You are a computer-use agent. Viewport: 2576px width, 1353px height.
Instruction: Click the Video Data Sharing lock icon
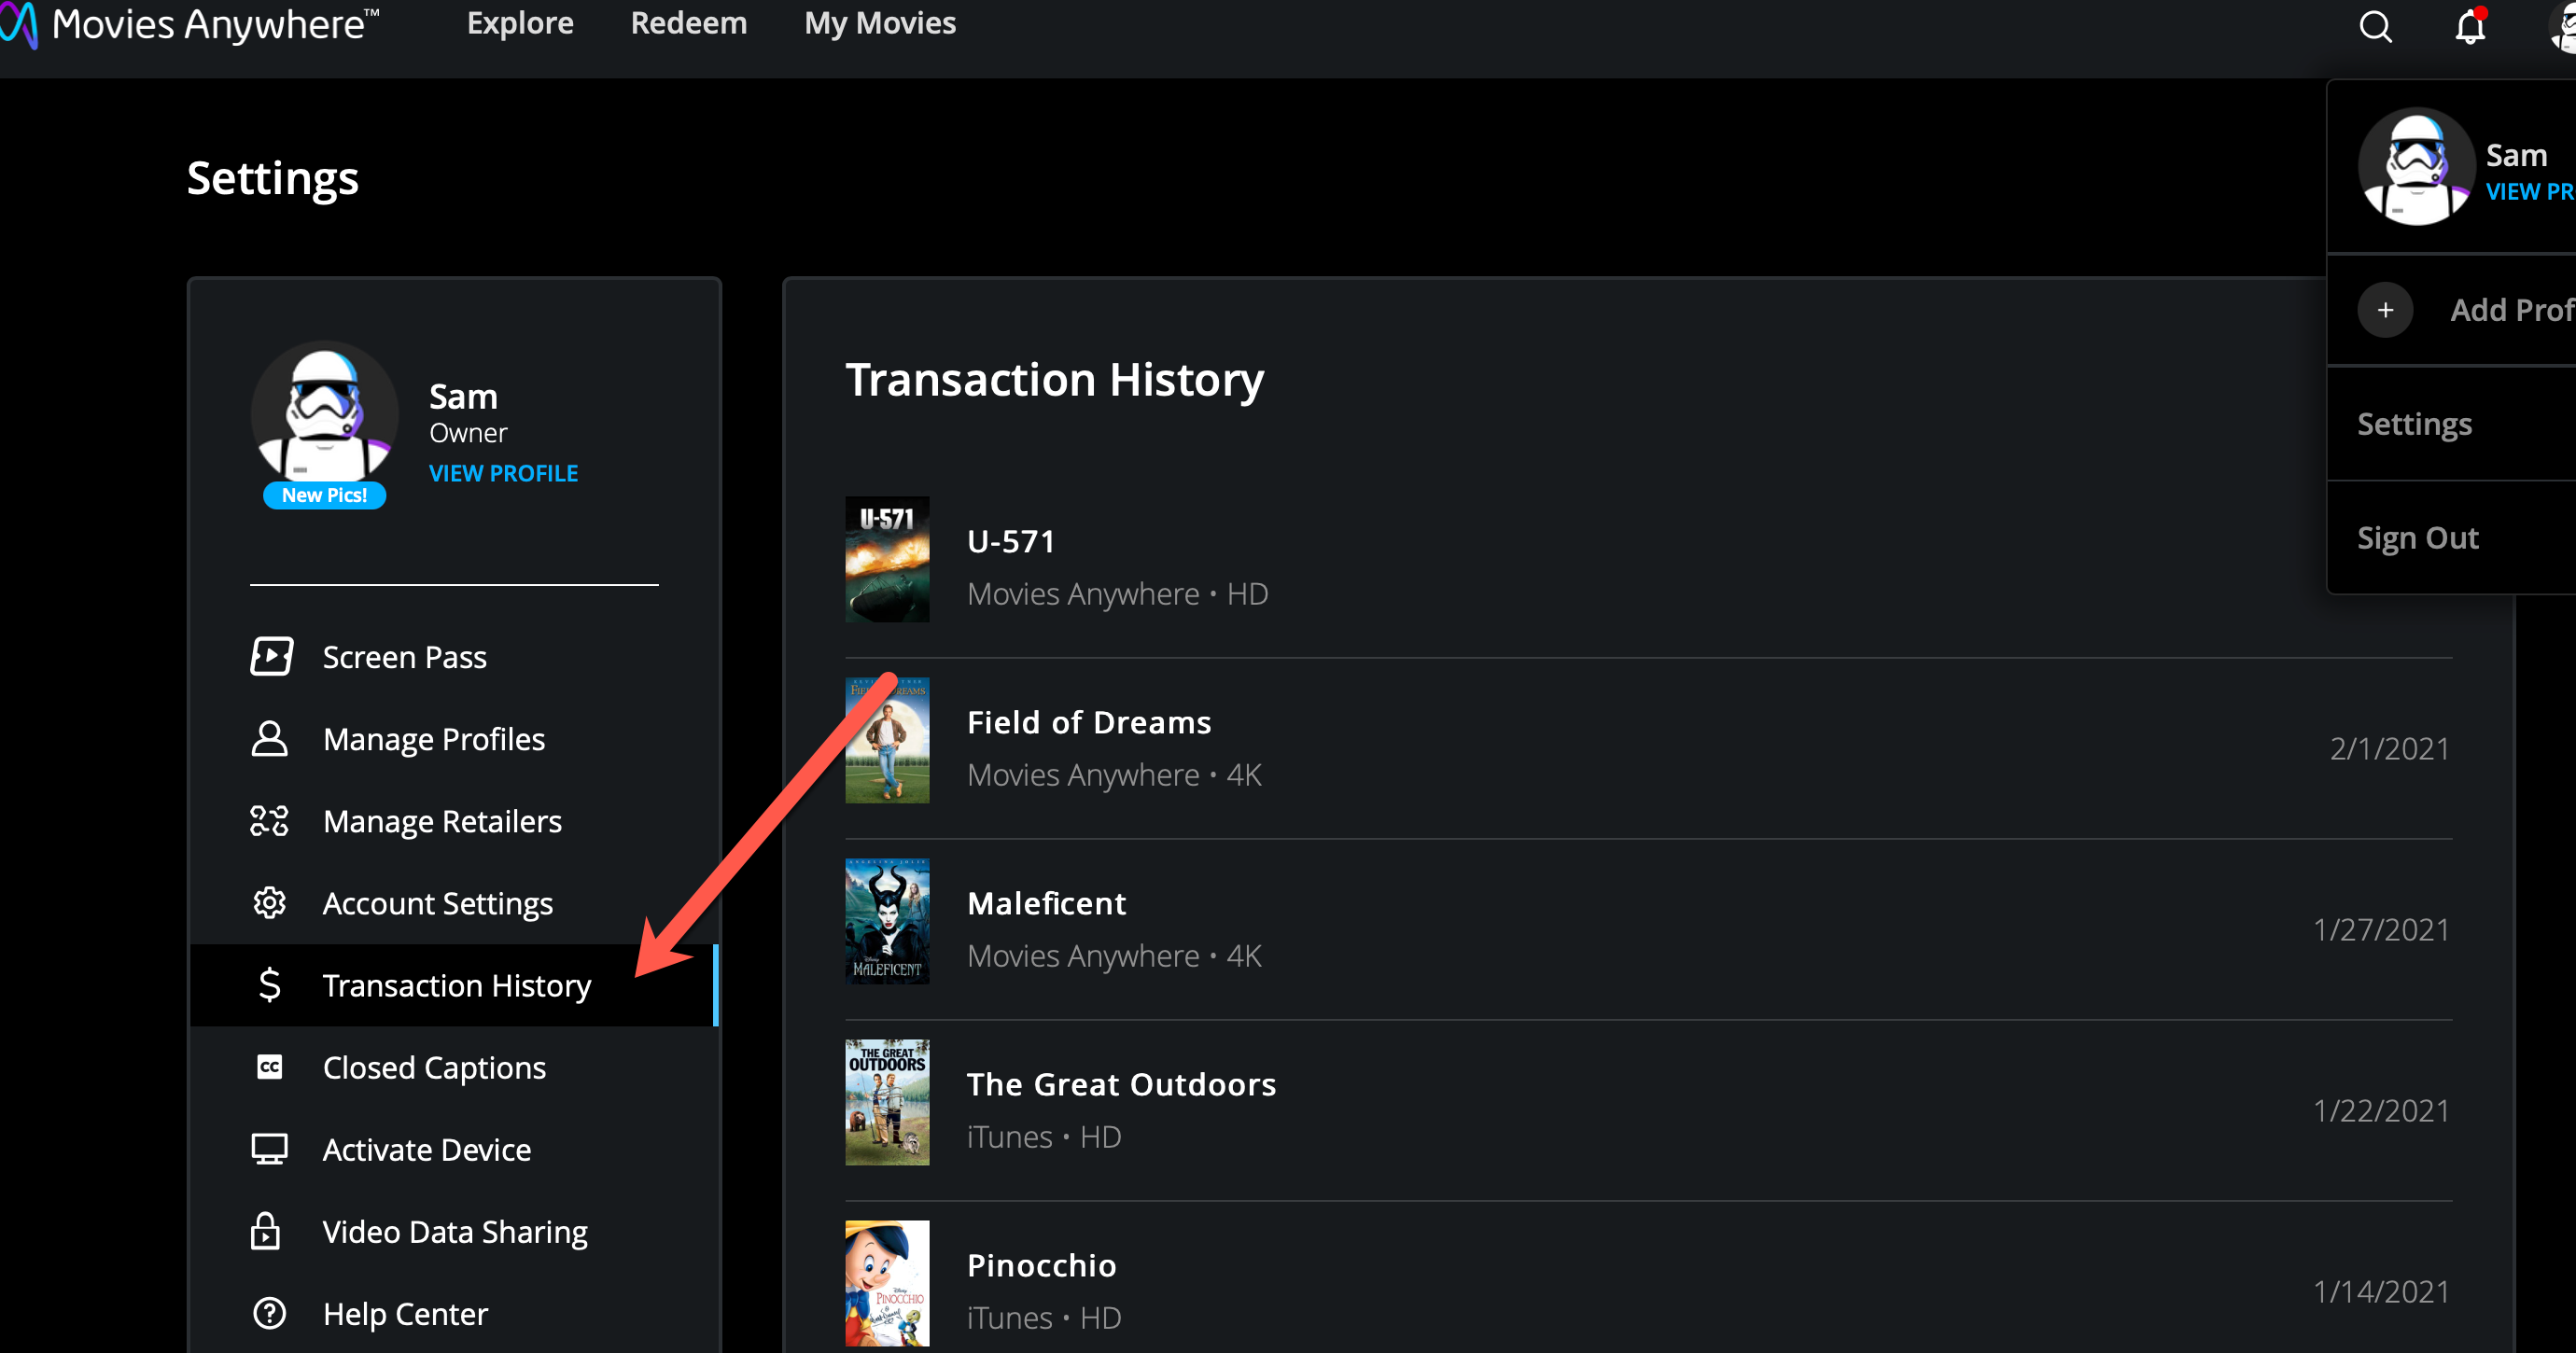pyautogui.click(x=265, y=1231)
